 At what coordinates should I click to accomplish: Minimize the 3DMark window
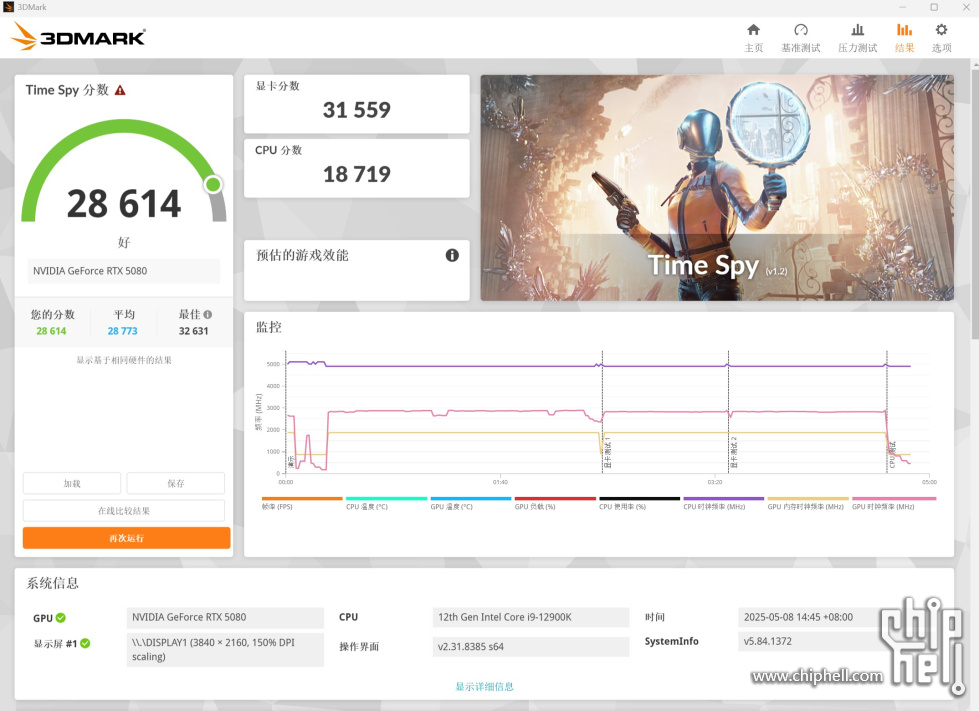[902, 7]
